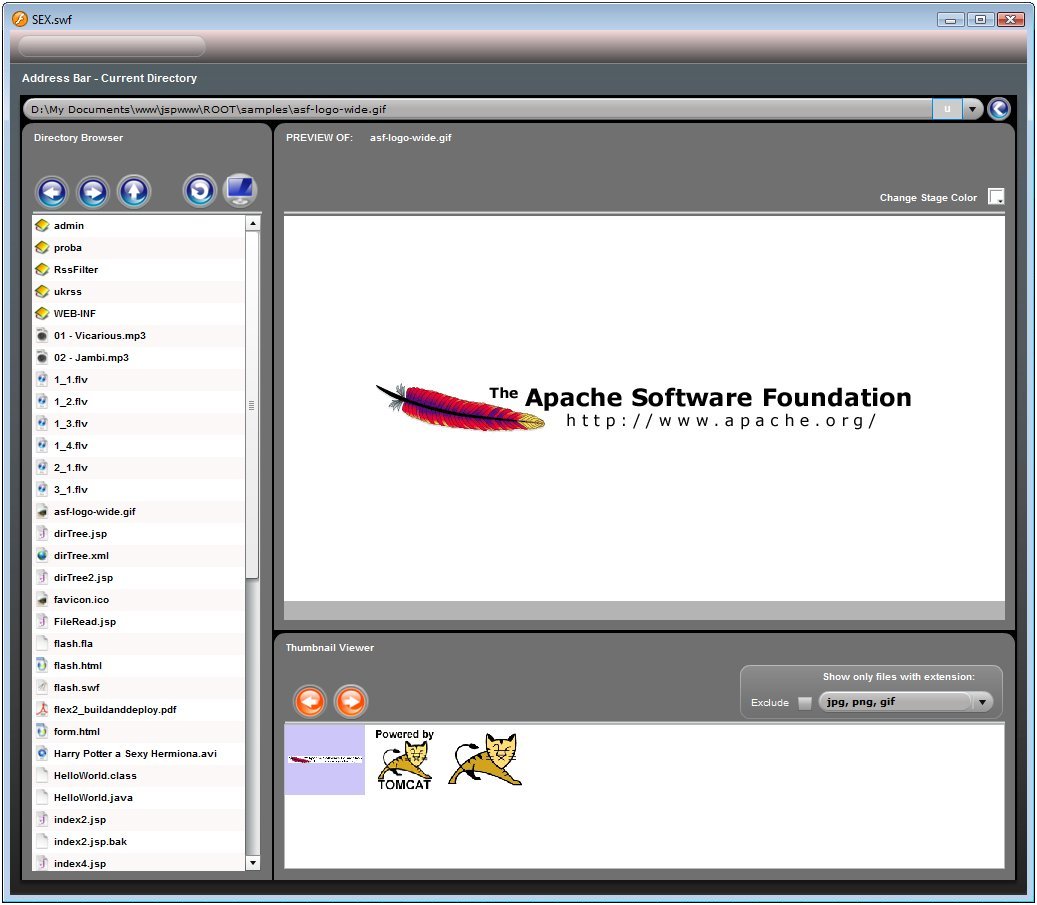
Task: Select index2.jsp.bak in the list
Action: pos(138,841)
